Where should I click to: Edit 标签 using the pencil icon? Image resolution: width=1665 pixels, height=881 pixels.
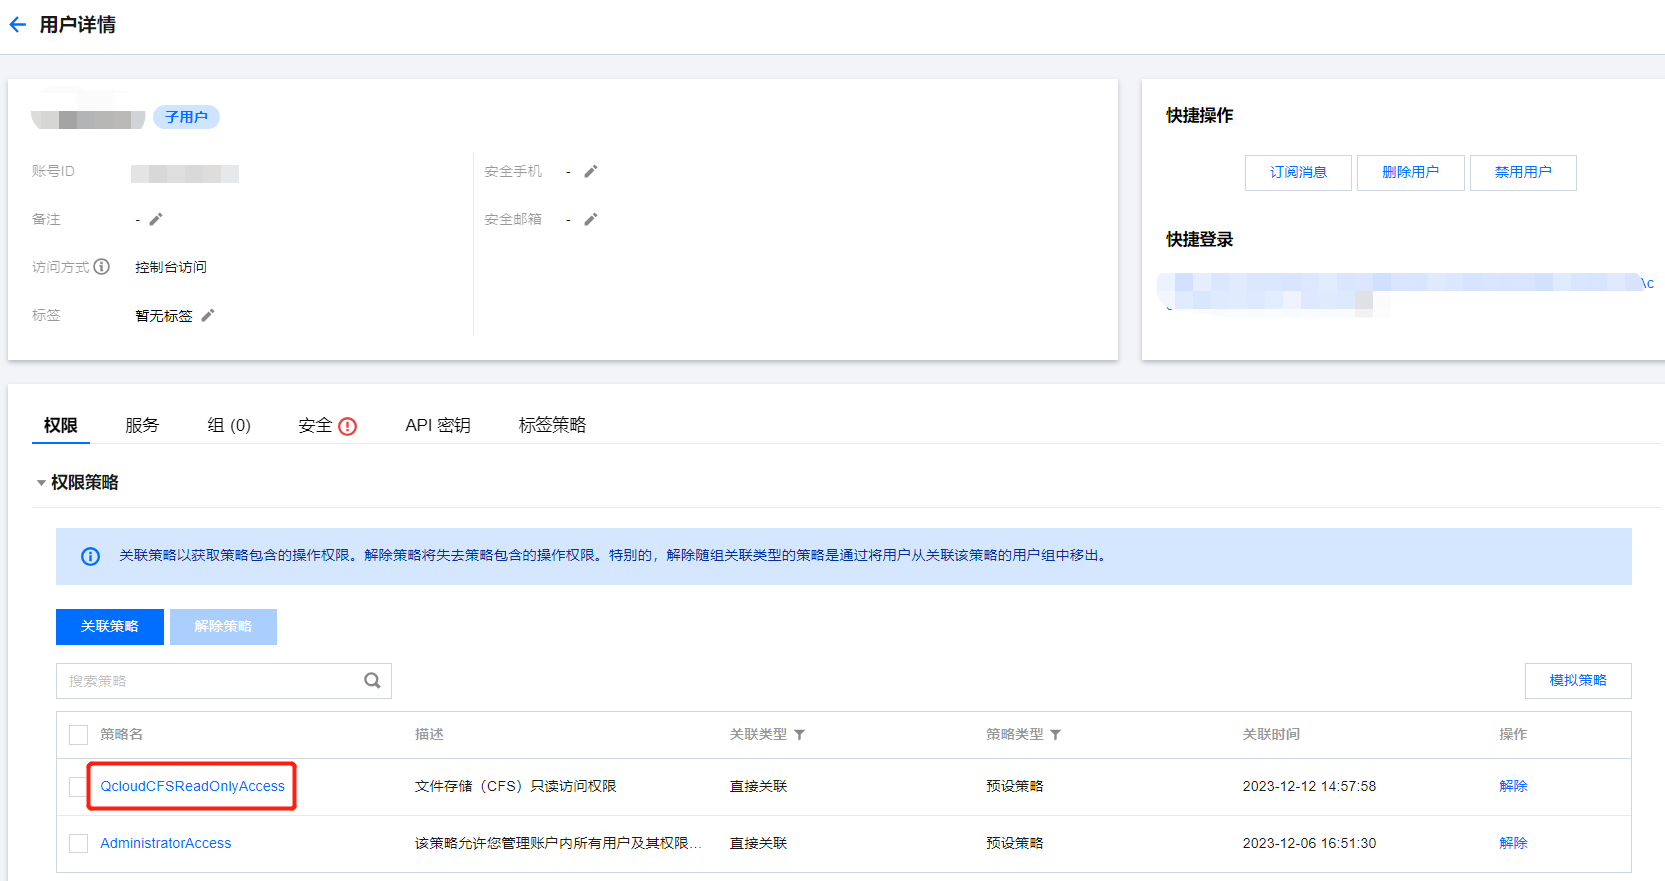click(x=208, y=315)
